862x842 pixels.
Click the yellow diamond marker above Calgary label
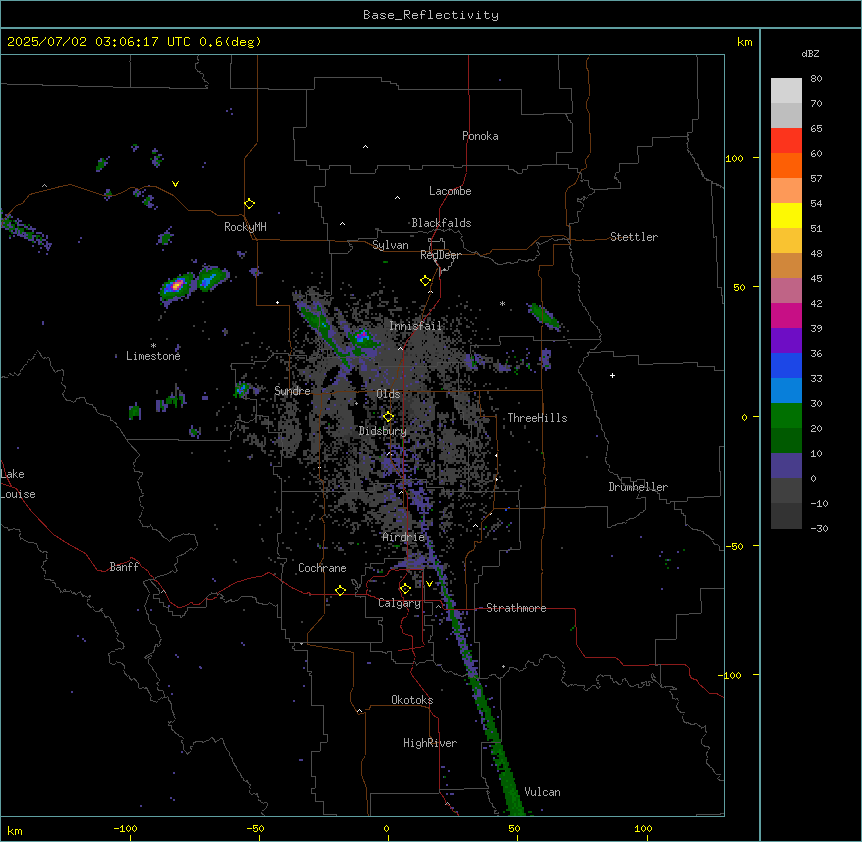click(x=405, y=589)
